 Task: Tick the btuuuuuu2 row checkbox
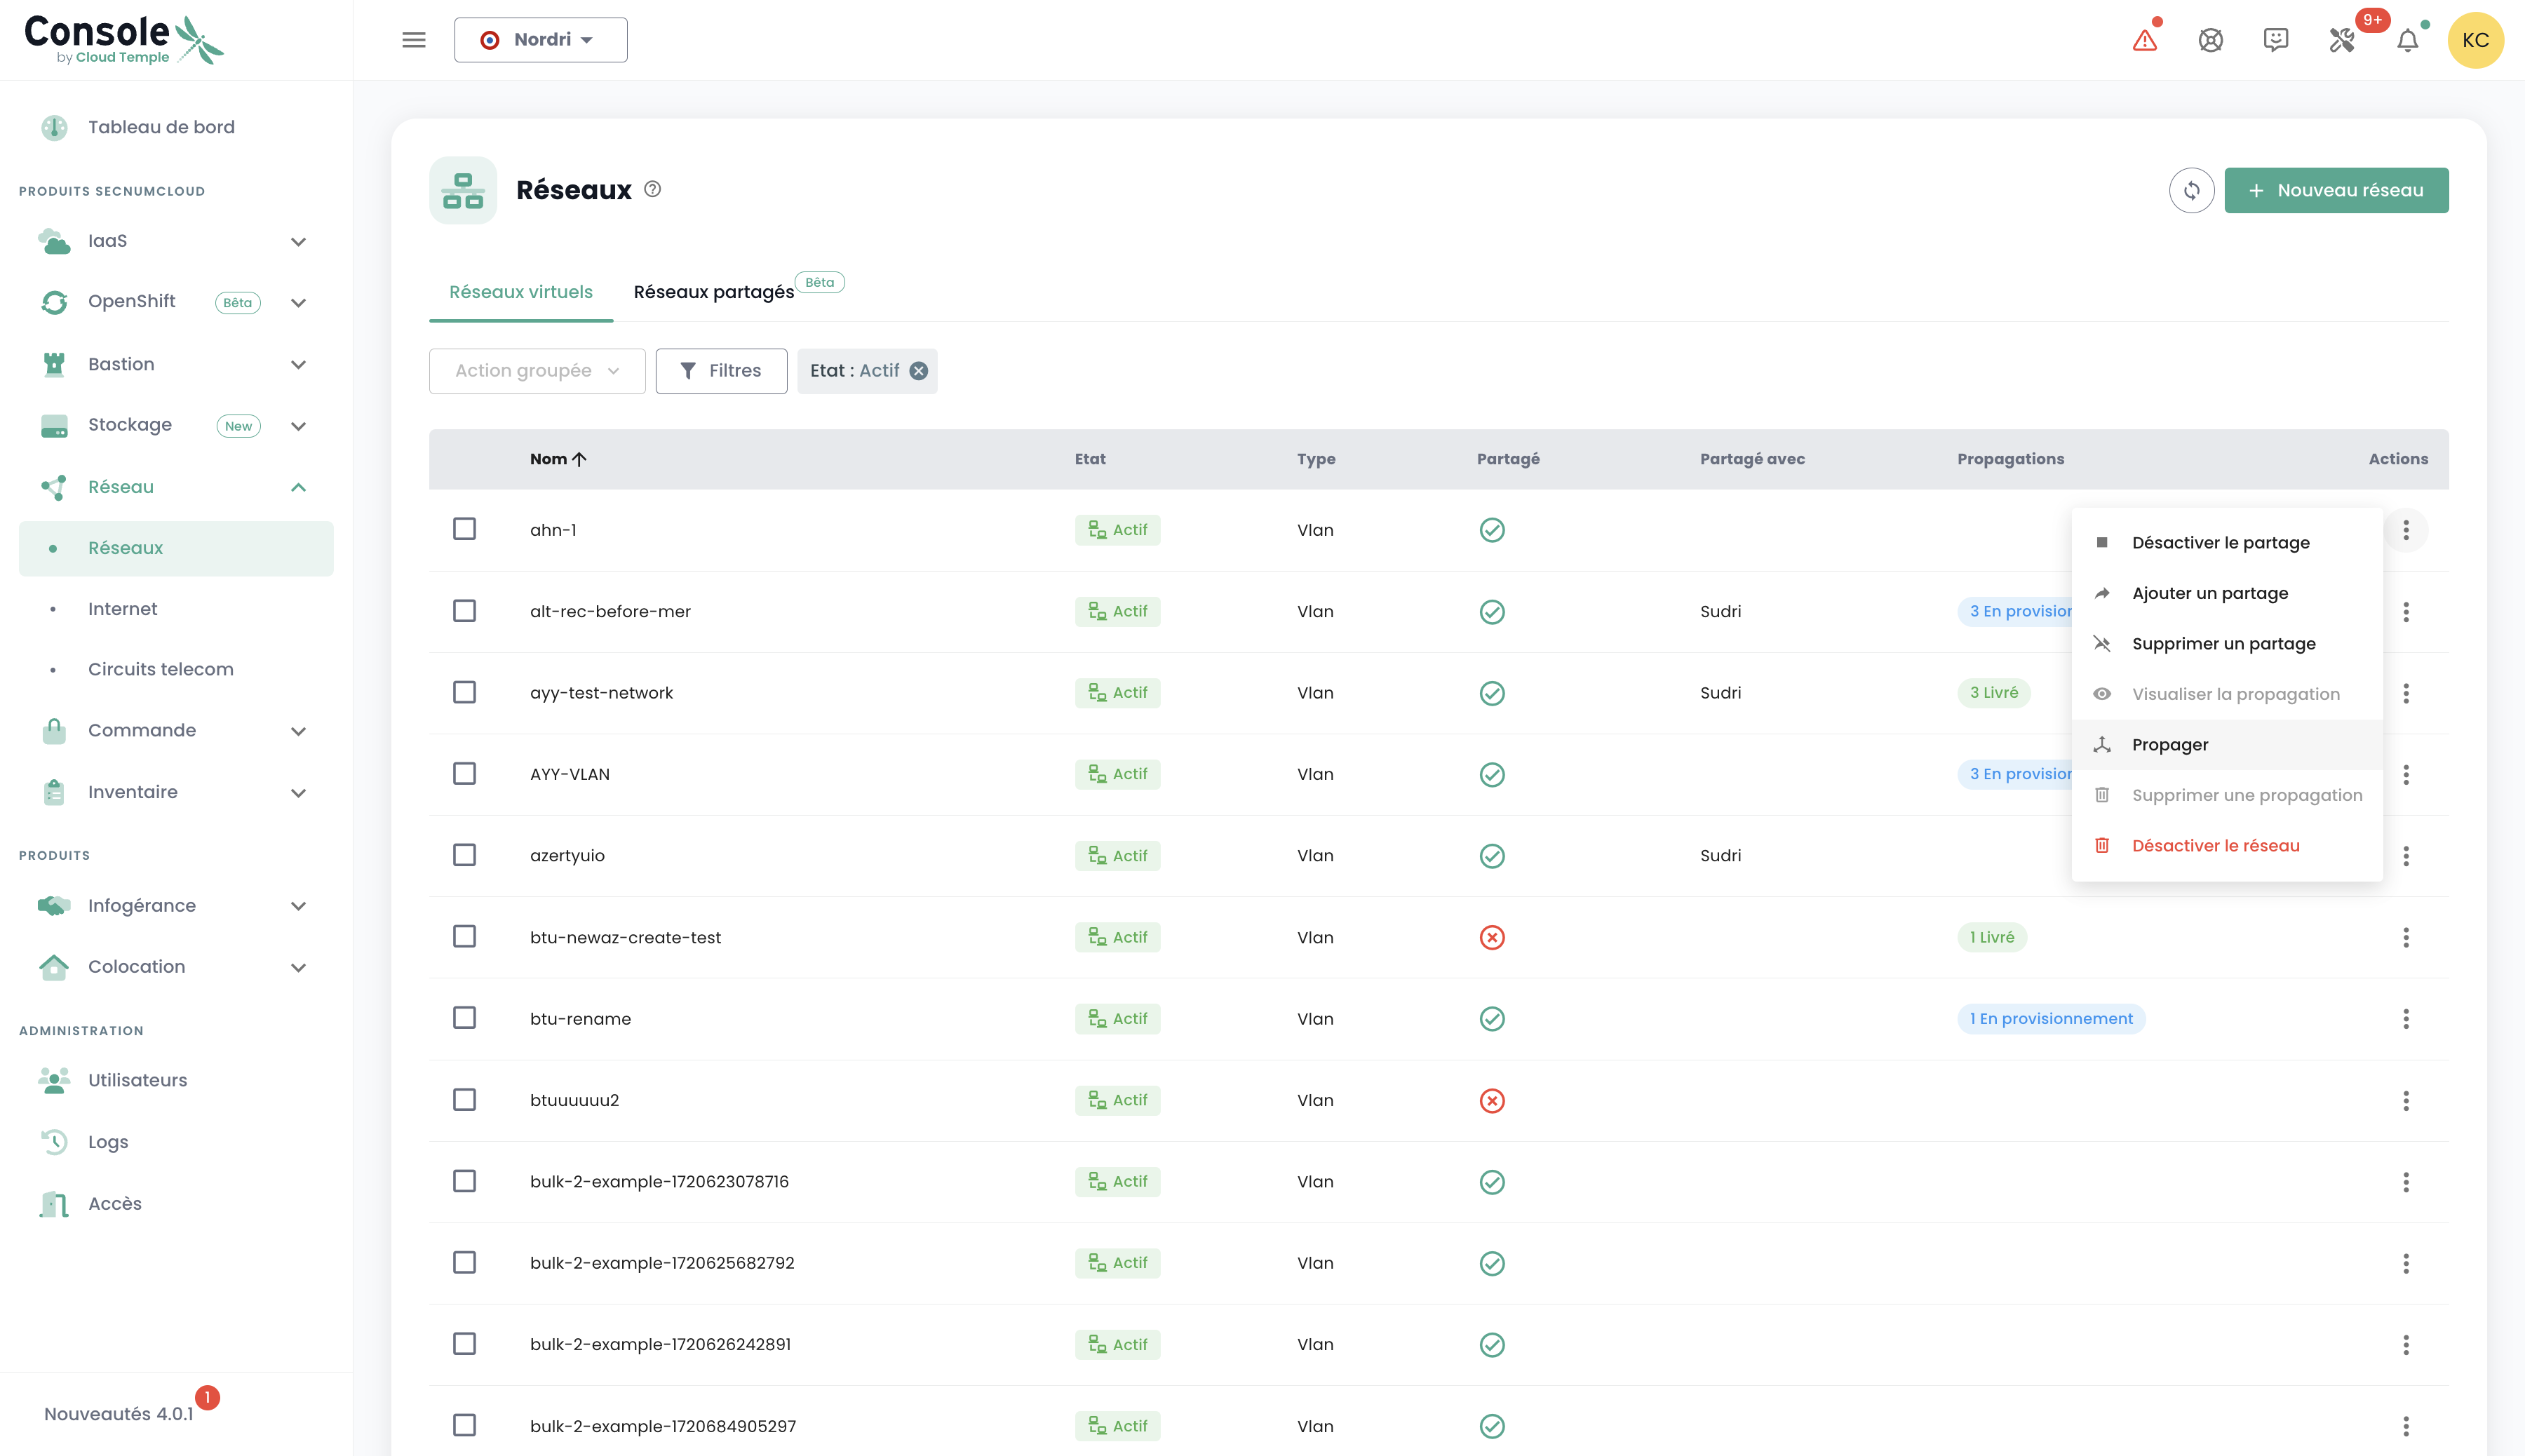464,1100
